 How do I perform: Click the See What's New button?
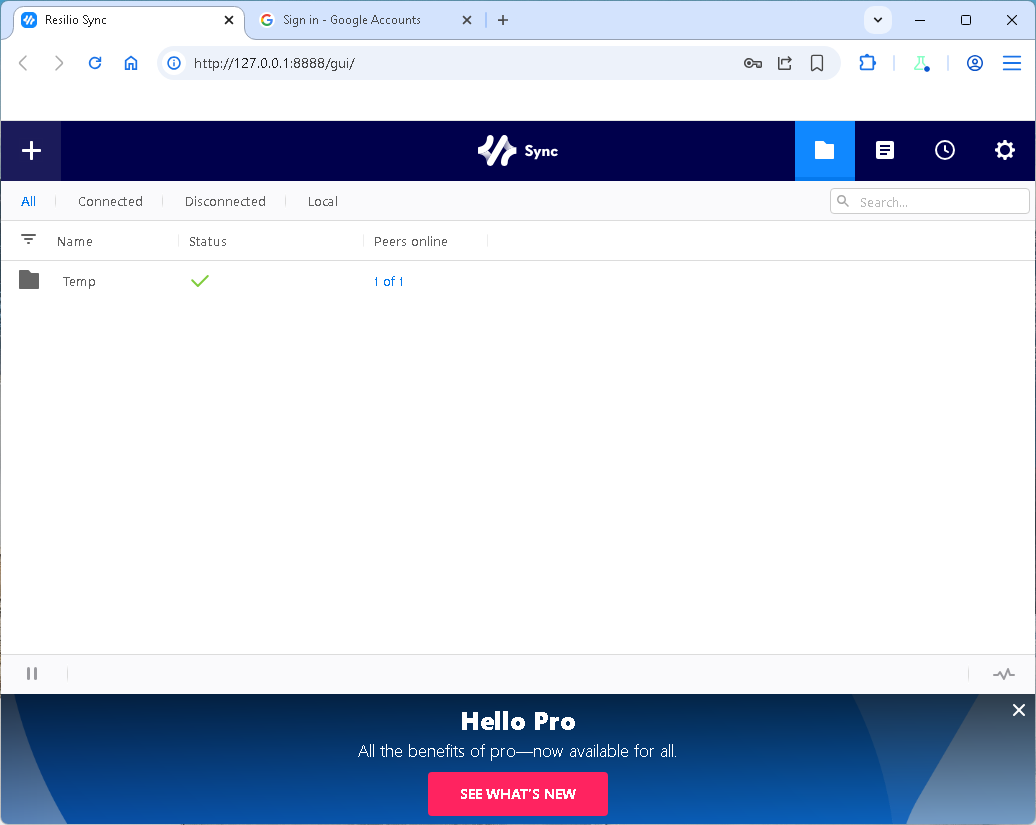pos(517,793)
